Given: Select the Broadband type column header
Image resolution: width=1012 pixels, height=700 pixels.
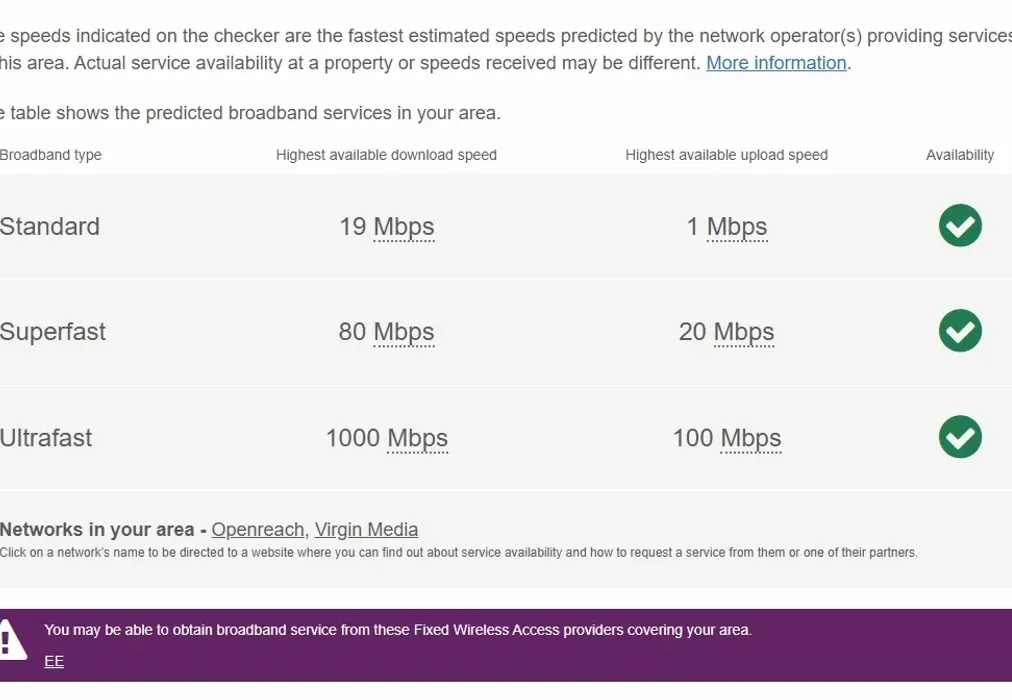Looking at the screenshot, I should [51, 155].
